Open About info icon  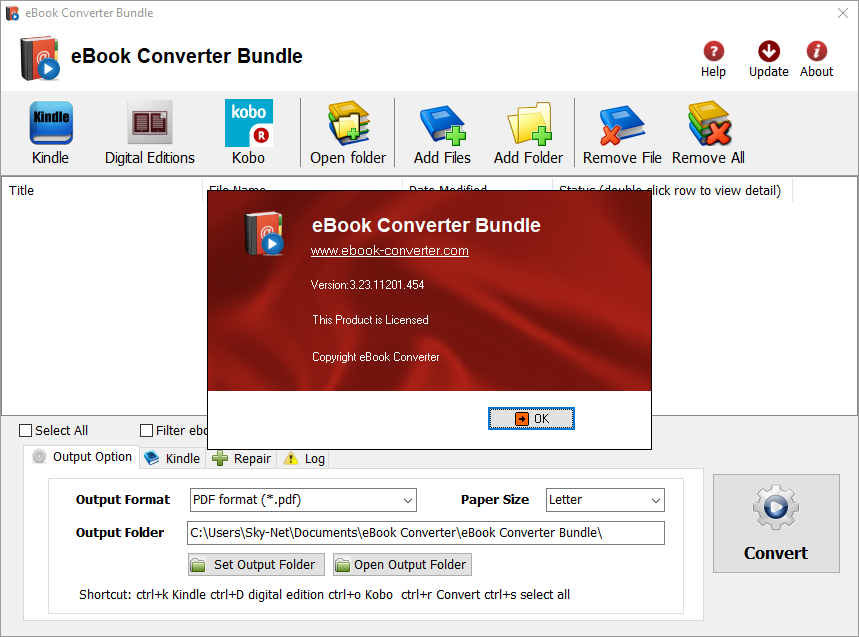click(816, 51)
